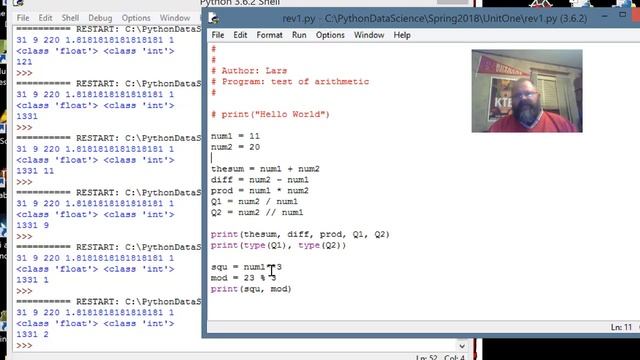Click the comment line '# Author: Lars'

[249, 71]
